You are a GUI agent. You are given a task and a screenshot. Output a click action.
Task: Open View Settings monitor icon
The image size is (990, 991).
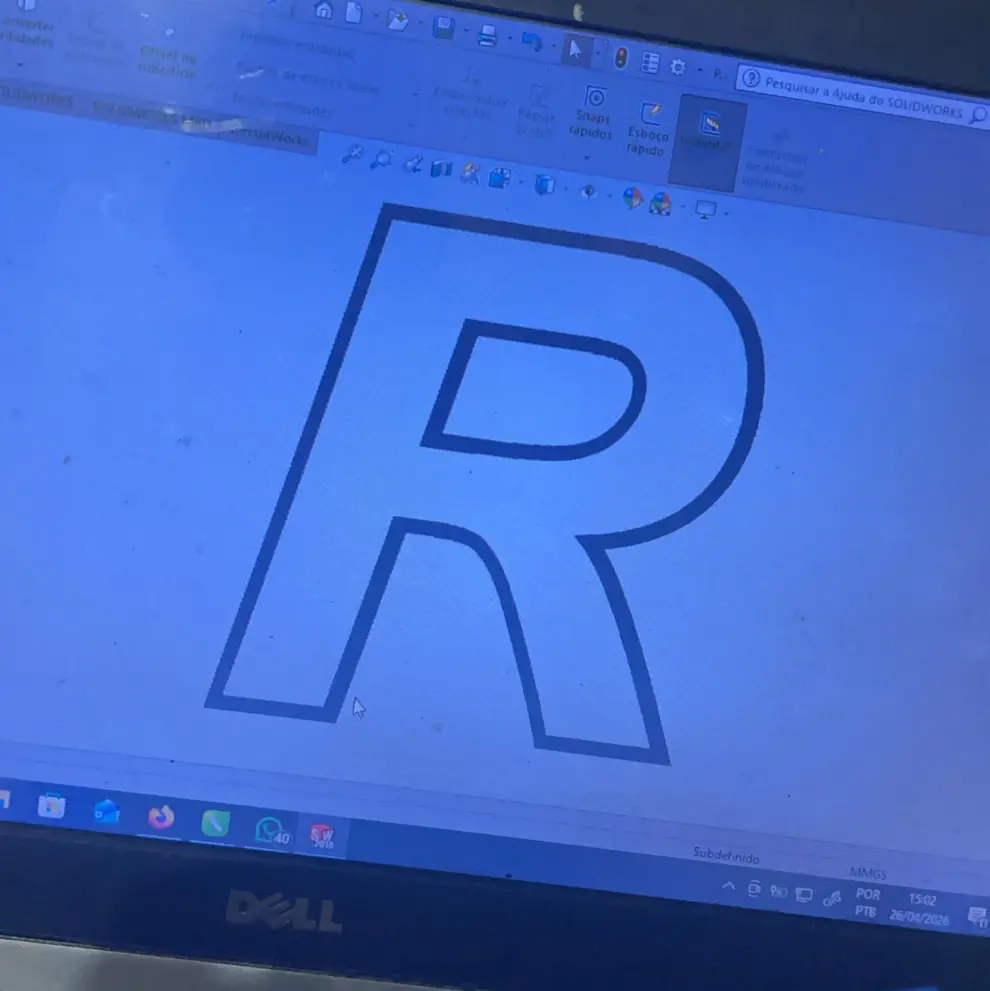[706, 209]
